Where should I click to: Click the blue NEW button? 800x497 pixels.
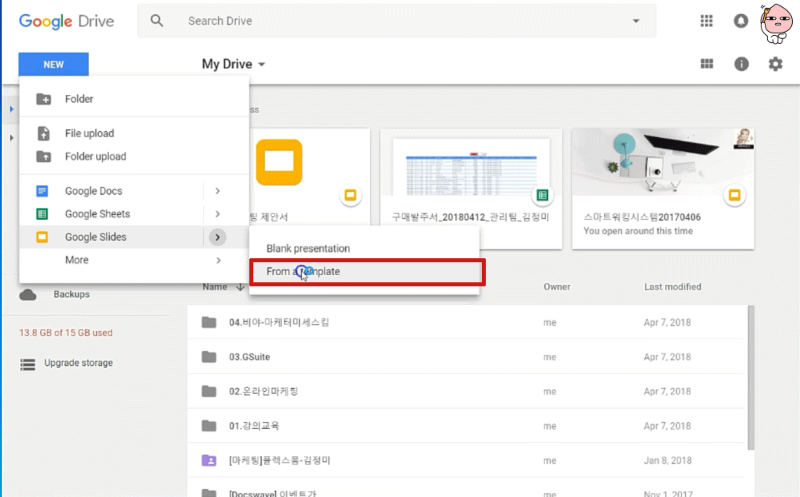54,64
